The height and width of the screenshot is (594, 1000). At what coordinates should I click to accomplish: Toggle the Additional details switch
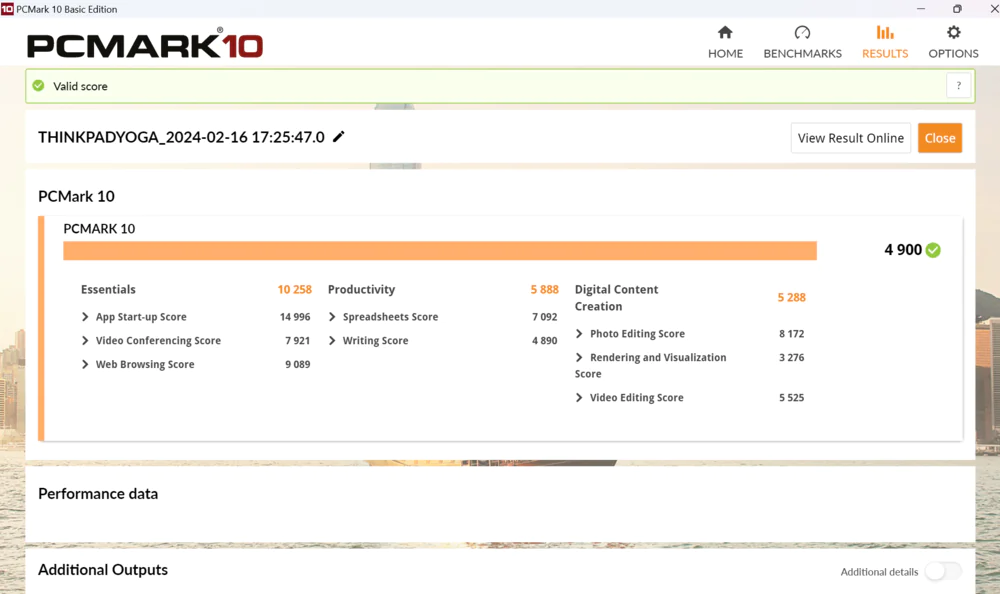click(x=943, y=572)
